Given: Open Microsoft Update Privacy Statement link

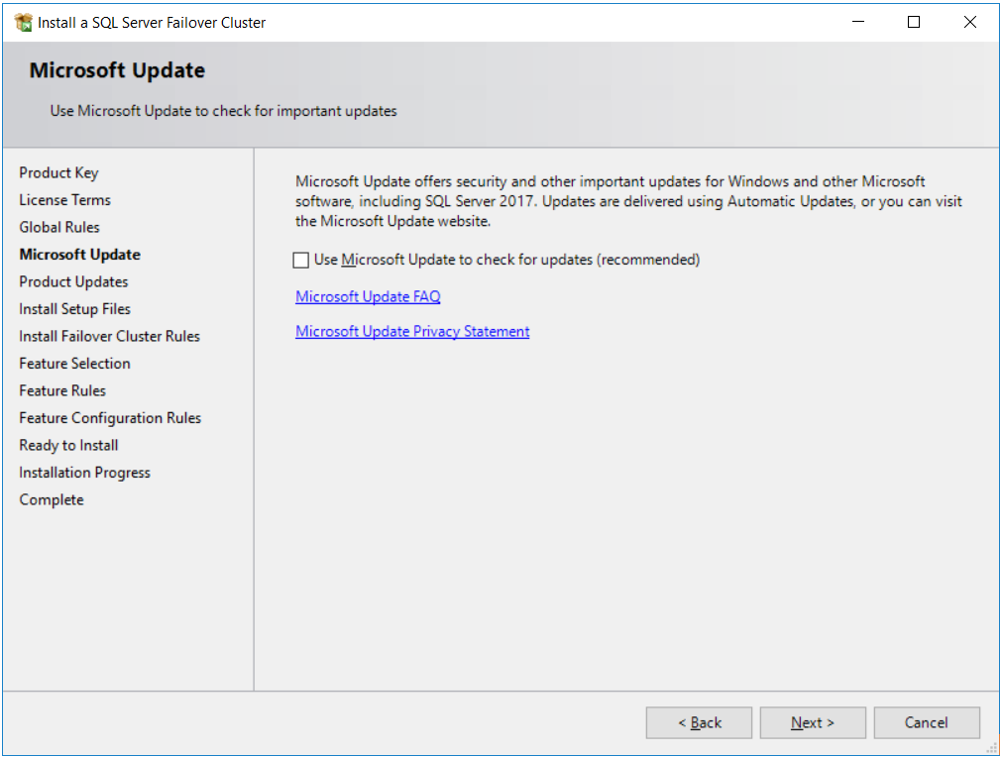Looking at the screenshot, I should tap(412, 331).
